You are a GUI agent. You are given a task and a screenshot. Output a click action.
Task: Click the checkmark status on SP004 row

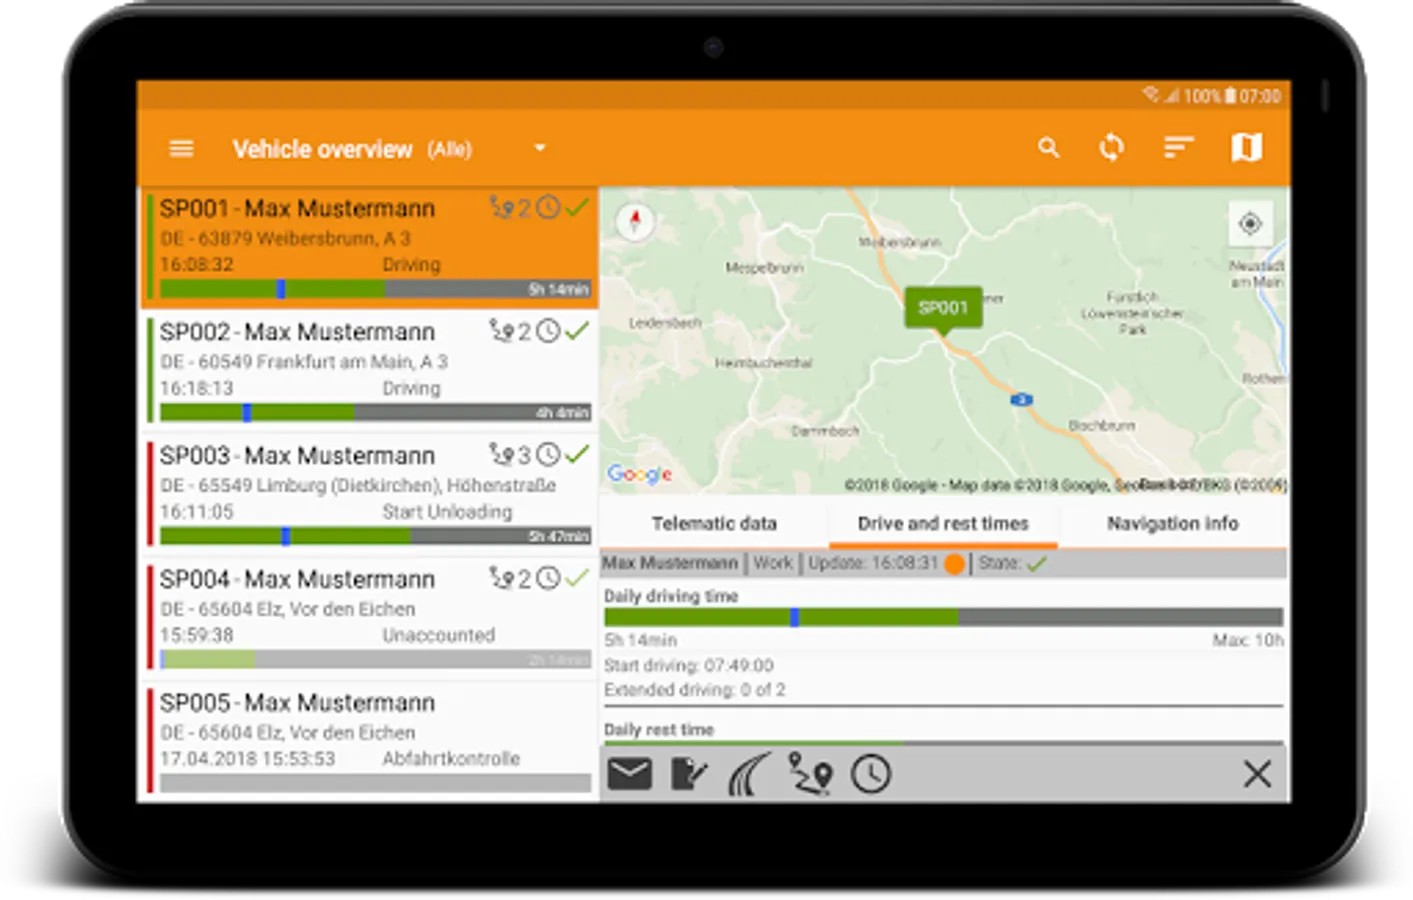click(x=577, y=578)
